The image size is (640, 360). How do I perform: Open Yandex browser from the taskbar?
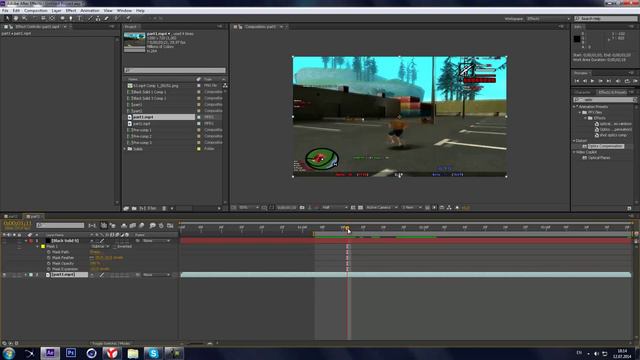(112, 353)
